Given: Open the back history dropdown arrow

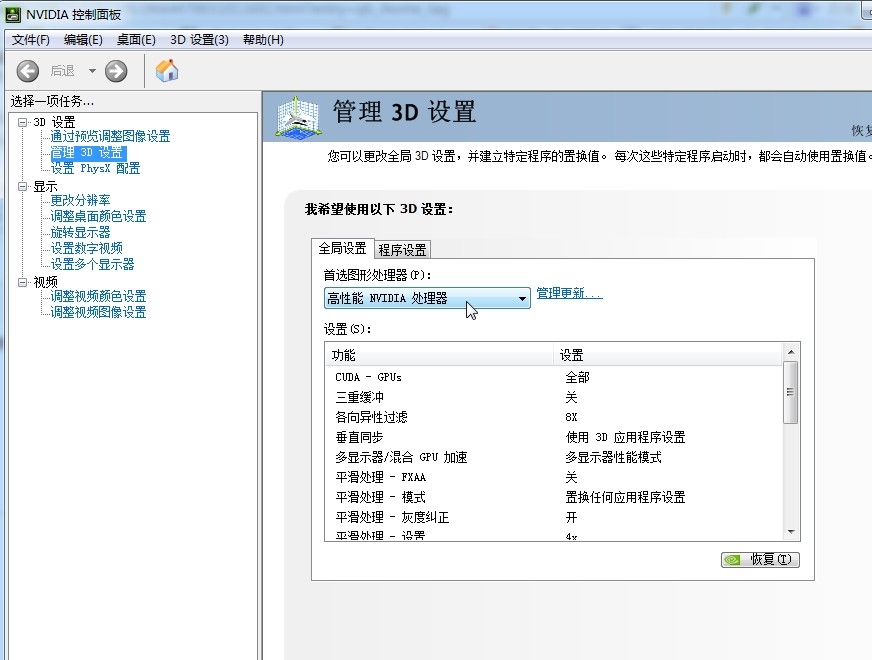Looking at the screenshot, I should pyautogui.click(x=92, y=71).
